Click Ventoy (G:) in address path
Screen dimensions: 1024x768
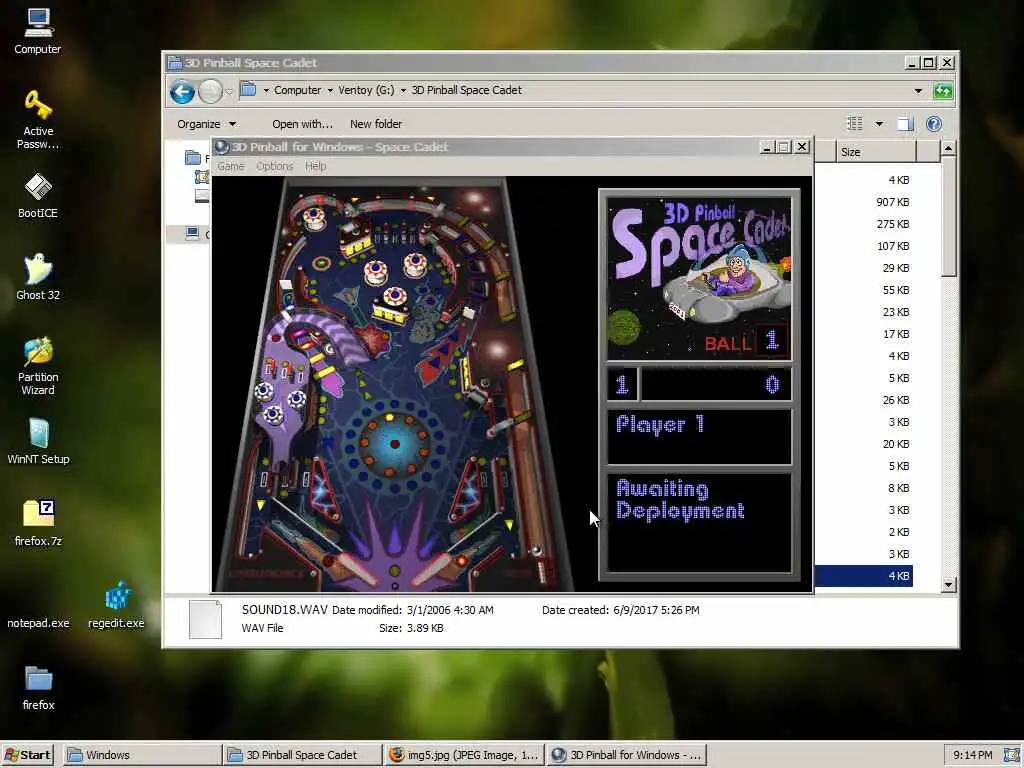click(x=366, y=90)
